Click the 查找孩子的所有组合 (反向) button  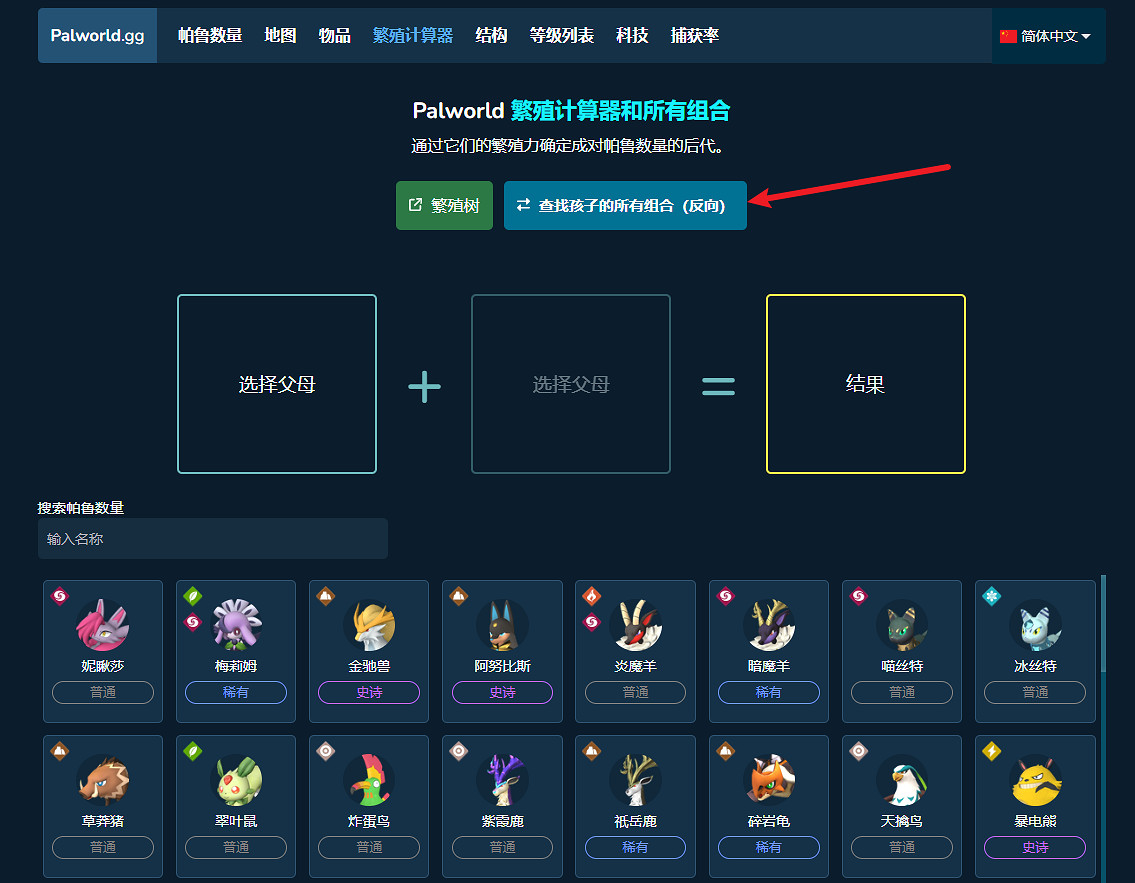click(625, 206)
